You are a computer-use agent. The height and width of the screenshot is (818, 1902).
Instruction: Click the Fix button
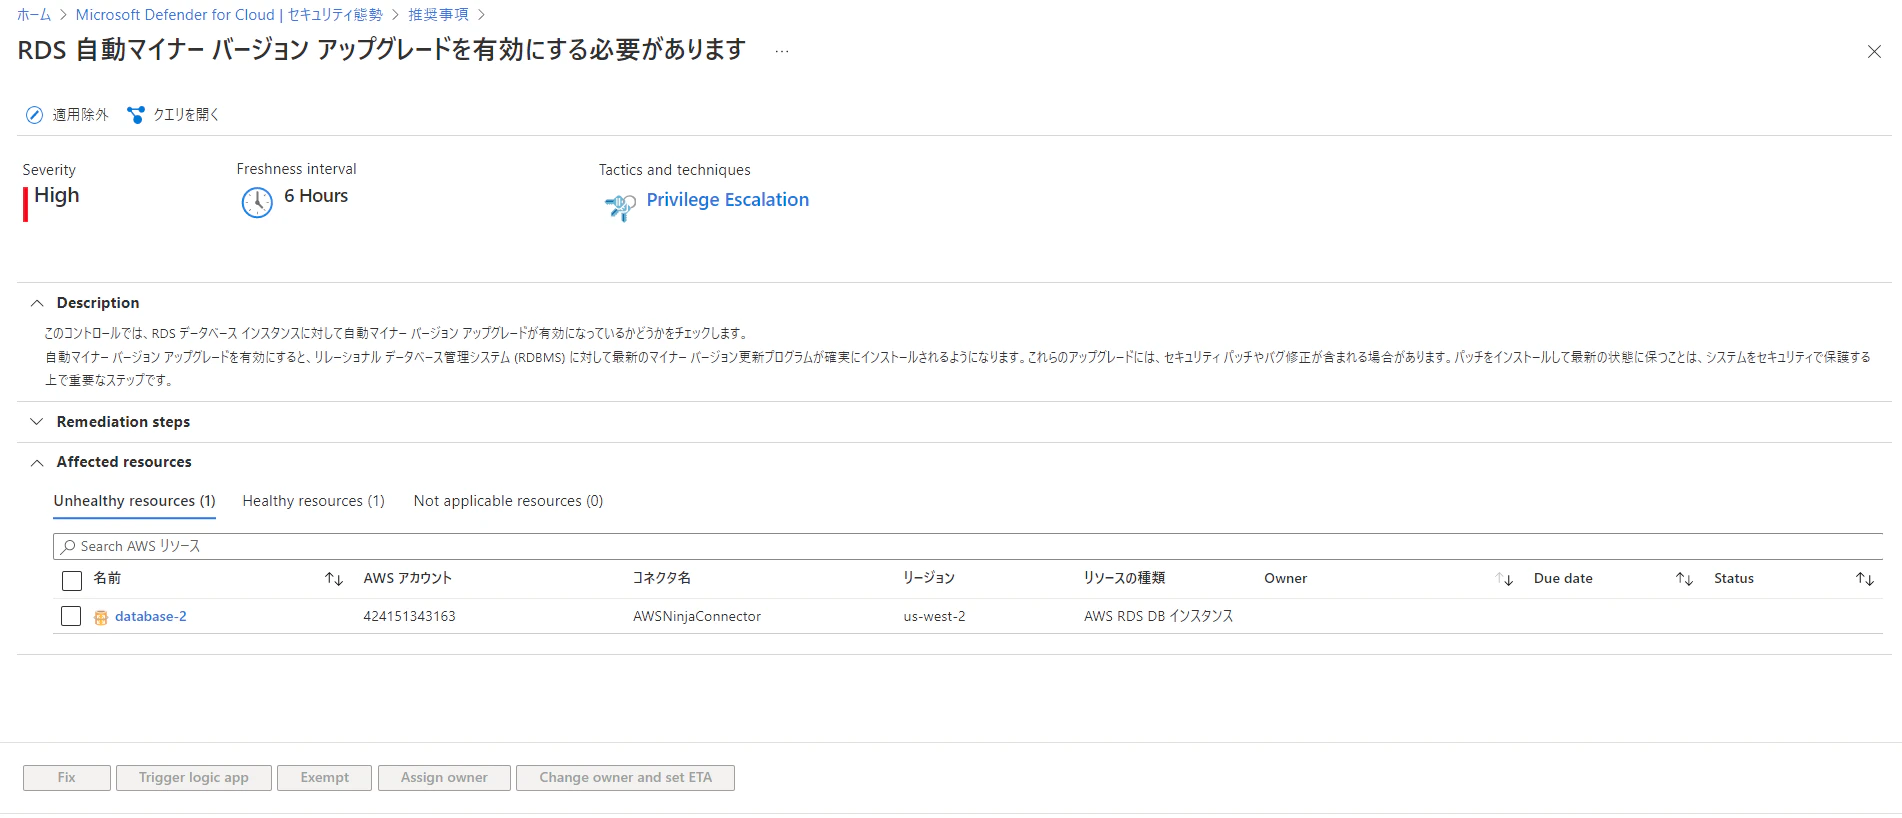(x=67, y=778)
